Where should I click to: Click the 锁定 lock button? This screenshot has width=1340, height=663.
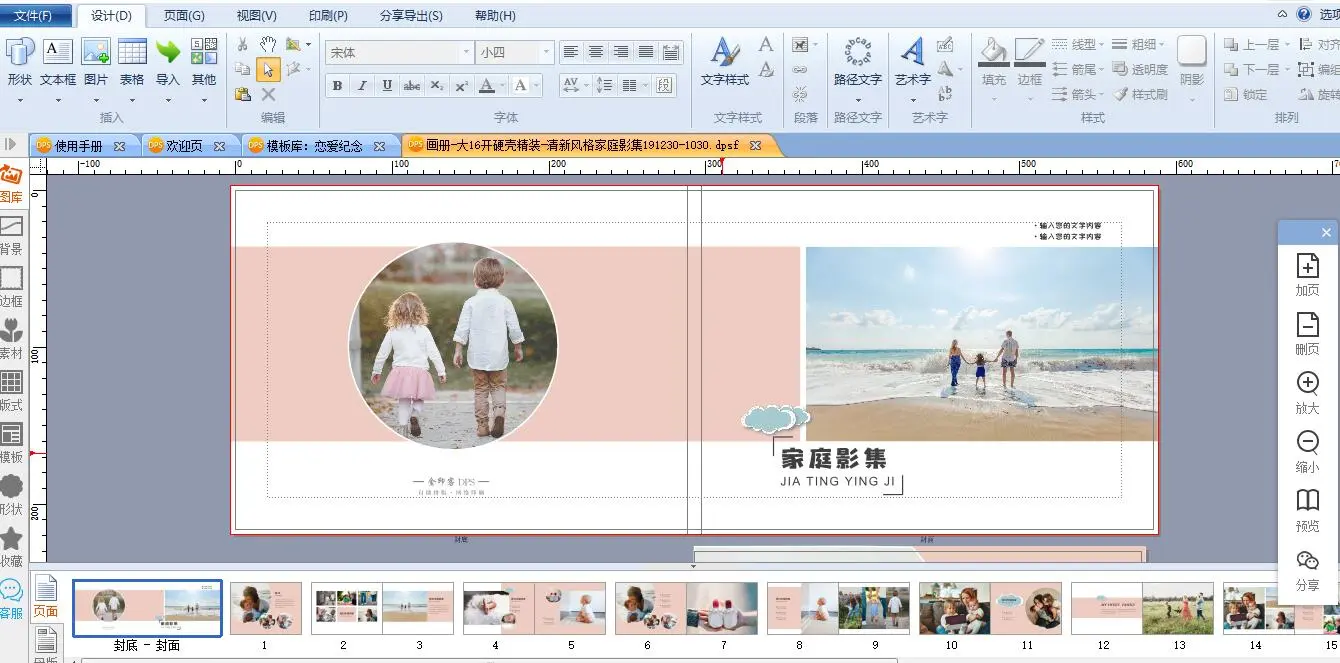[x=1246, y=95]
